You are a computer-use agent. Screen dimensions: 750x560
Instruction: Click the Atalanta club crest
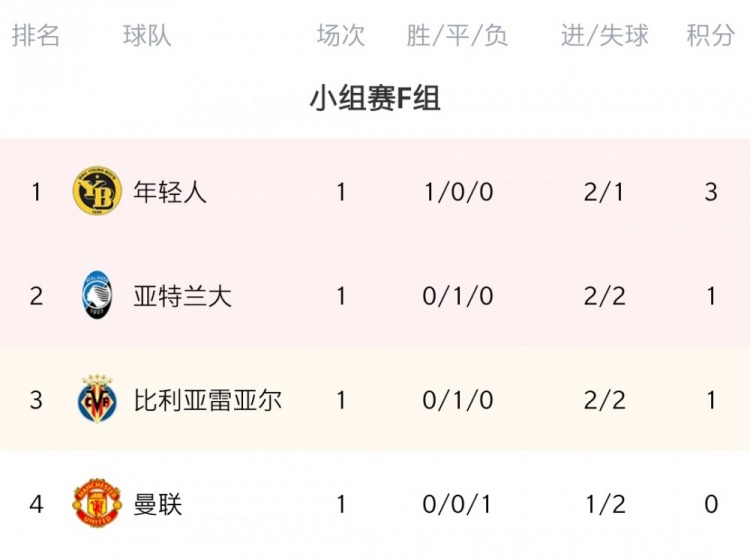(97, 295)
